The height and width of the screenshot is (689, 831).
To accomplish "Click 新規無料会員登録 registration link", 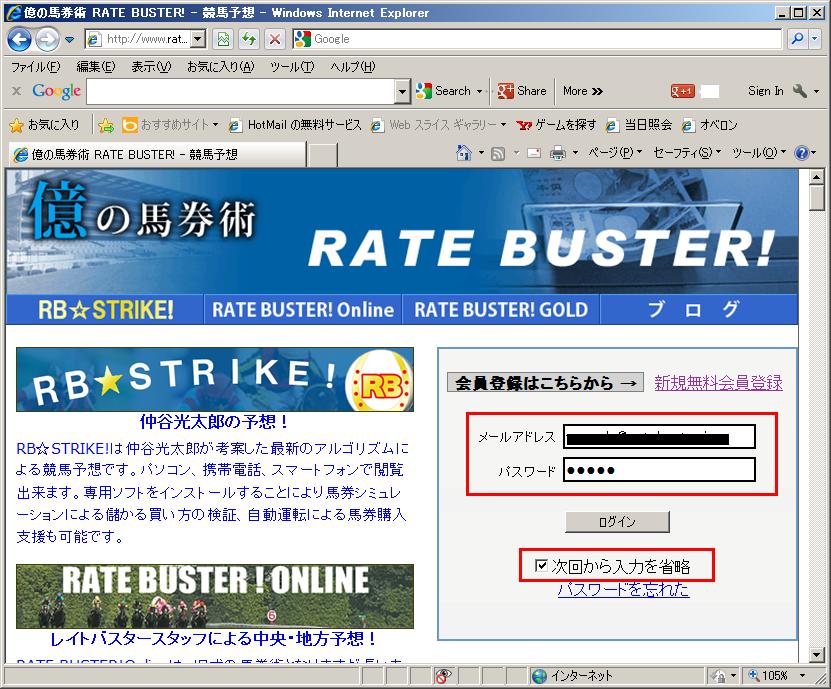I will (x=718, y=382).
